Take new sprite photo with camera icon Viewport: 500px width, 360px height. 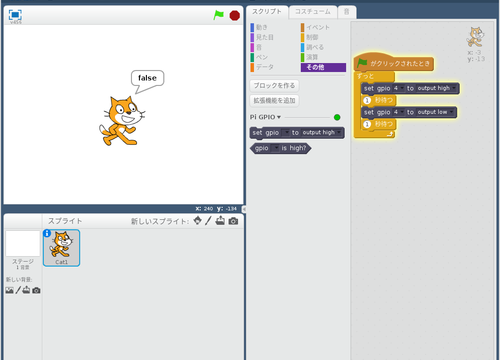pos(233,221)
